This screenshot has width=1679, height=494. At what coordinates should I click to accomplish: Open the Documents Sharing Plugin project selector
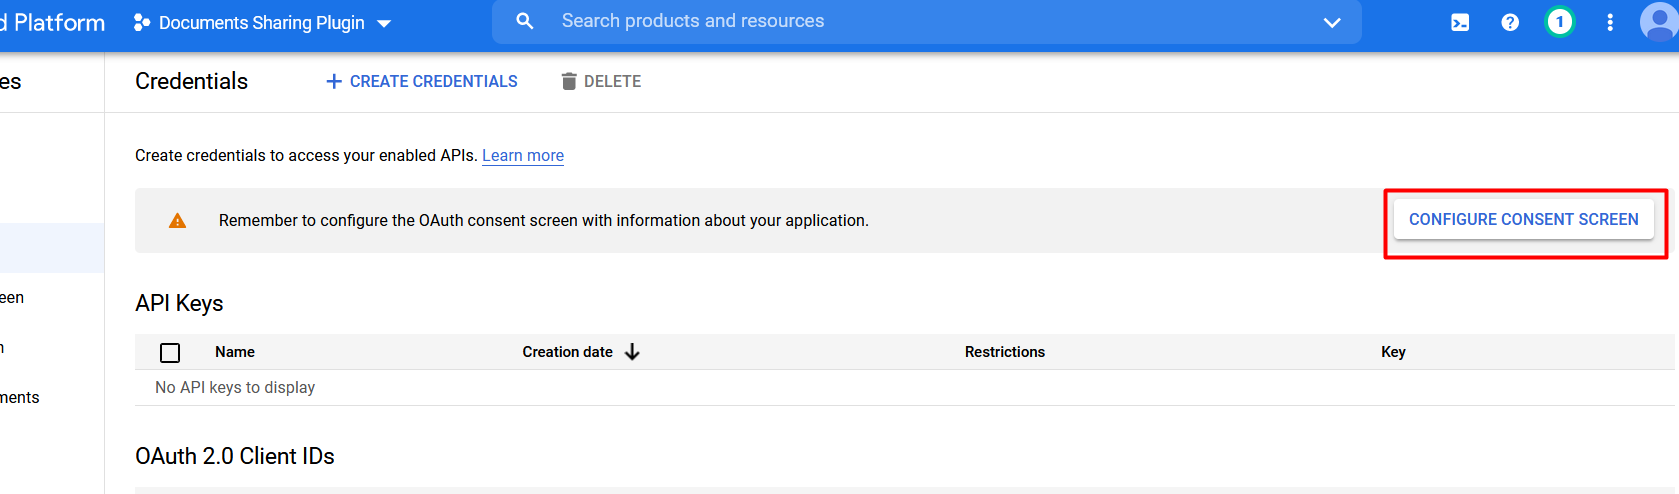pos(262,22)
